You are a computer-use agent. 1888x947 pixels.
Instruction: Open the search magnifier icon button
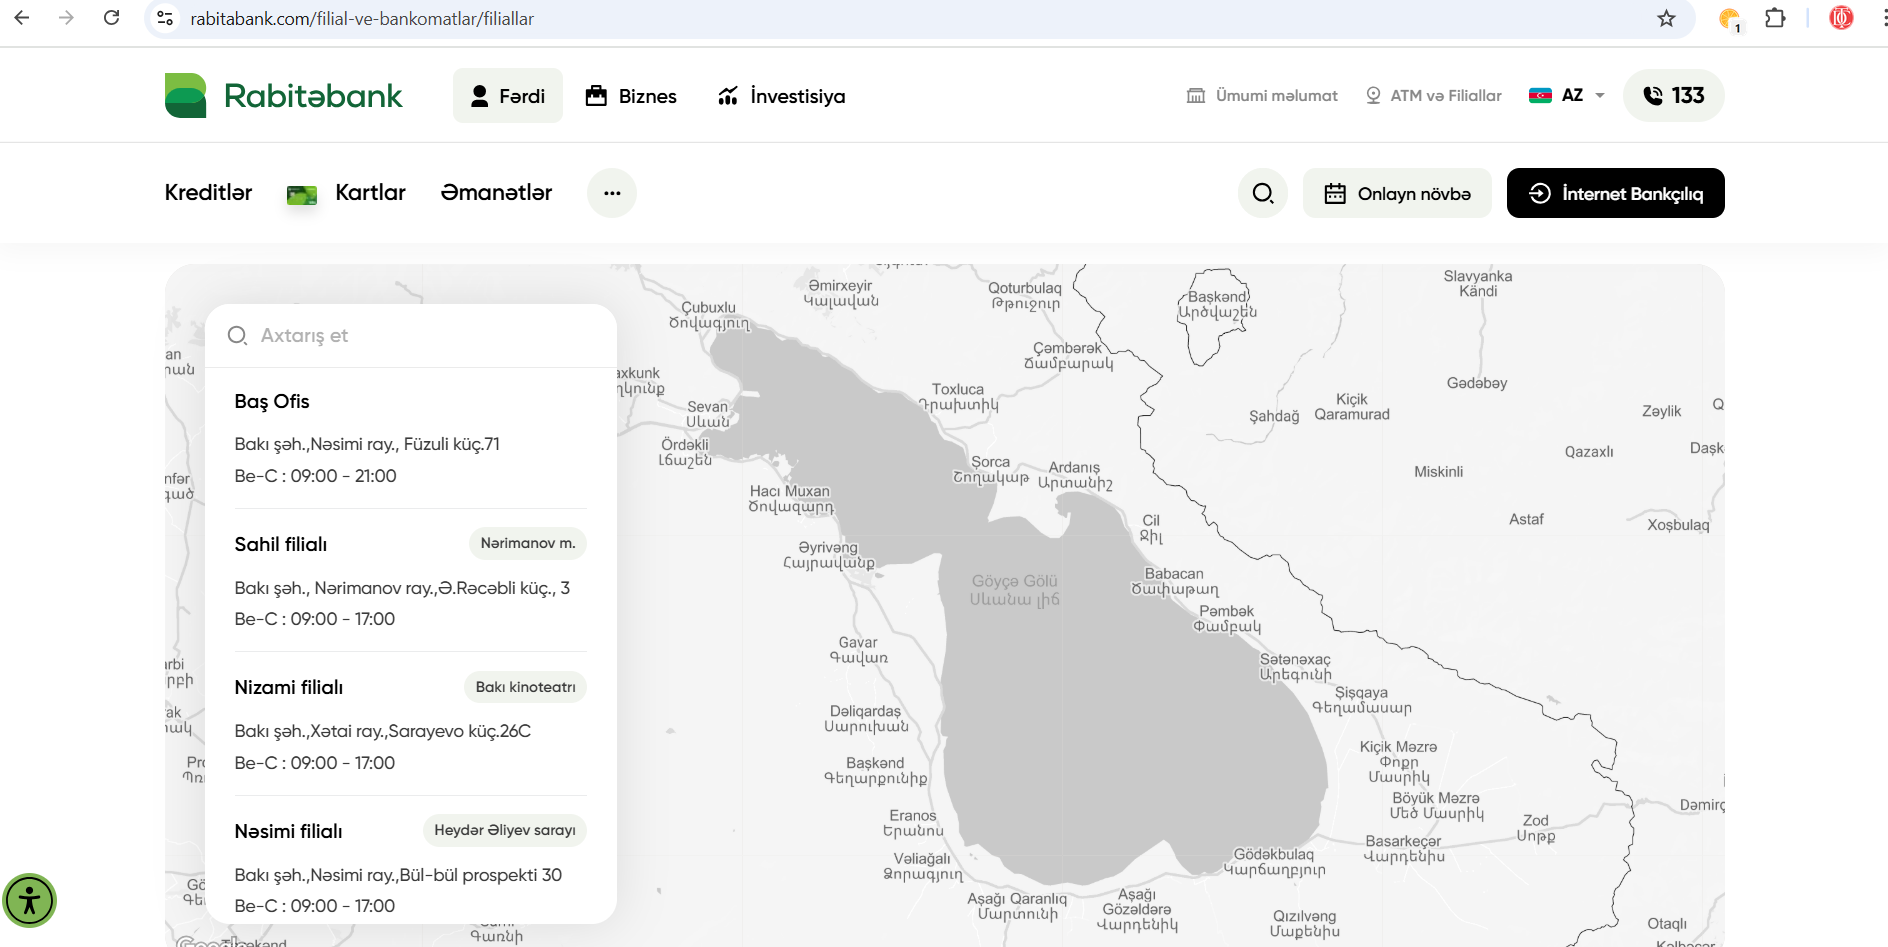(x=1263, y=193)
